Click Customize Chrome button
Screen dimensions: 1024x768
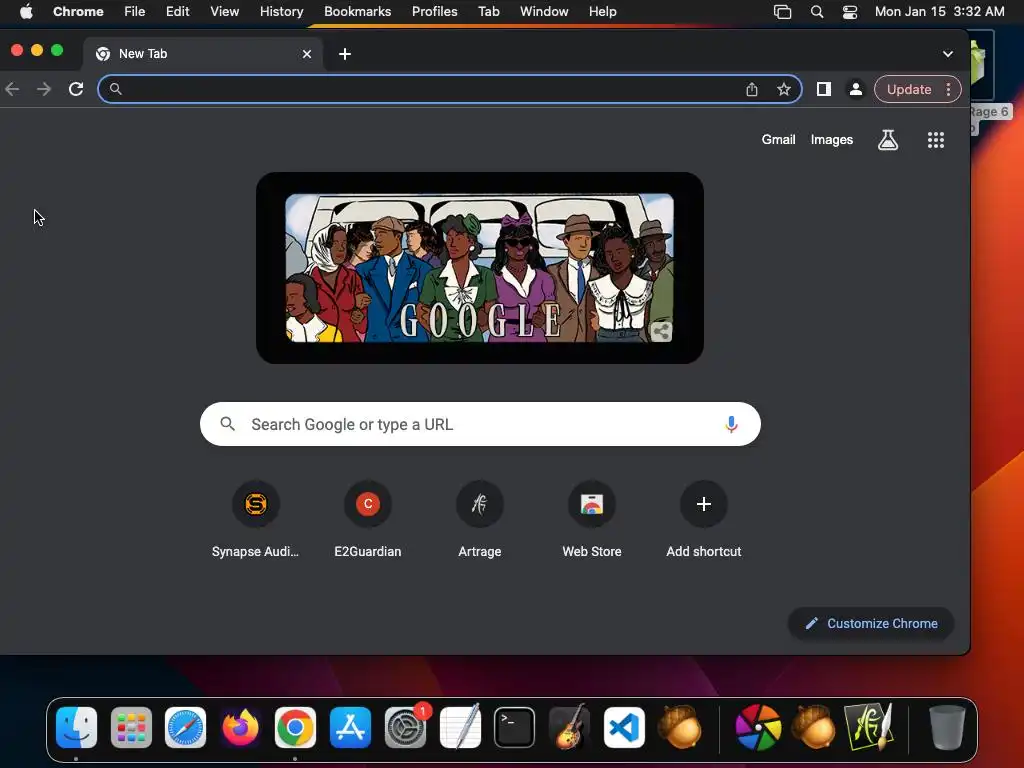(871, 624)
